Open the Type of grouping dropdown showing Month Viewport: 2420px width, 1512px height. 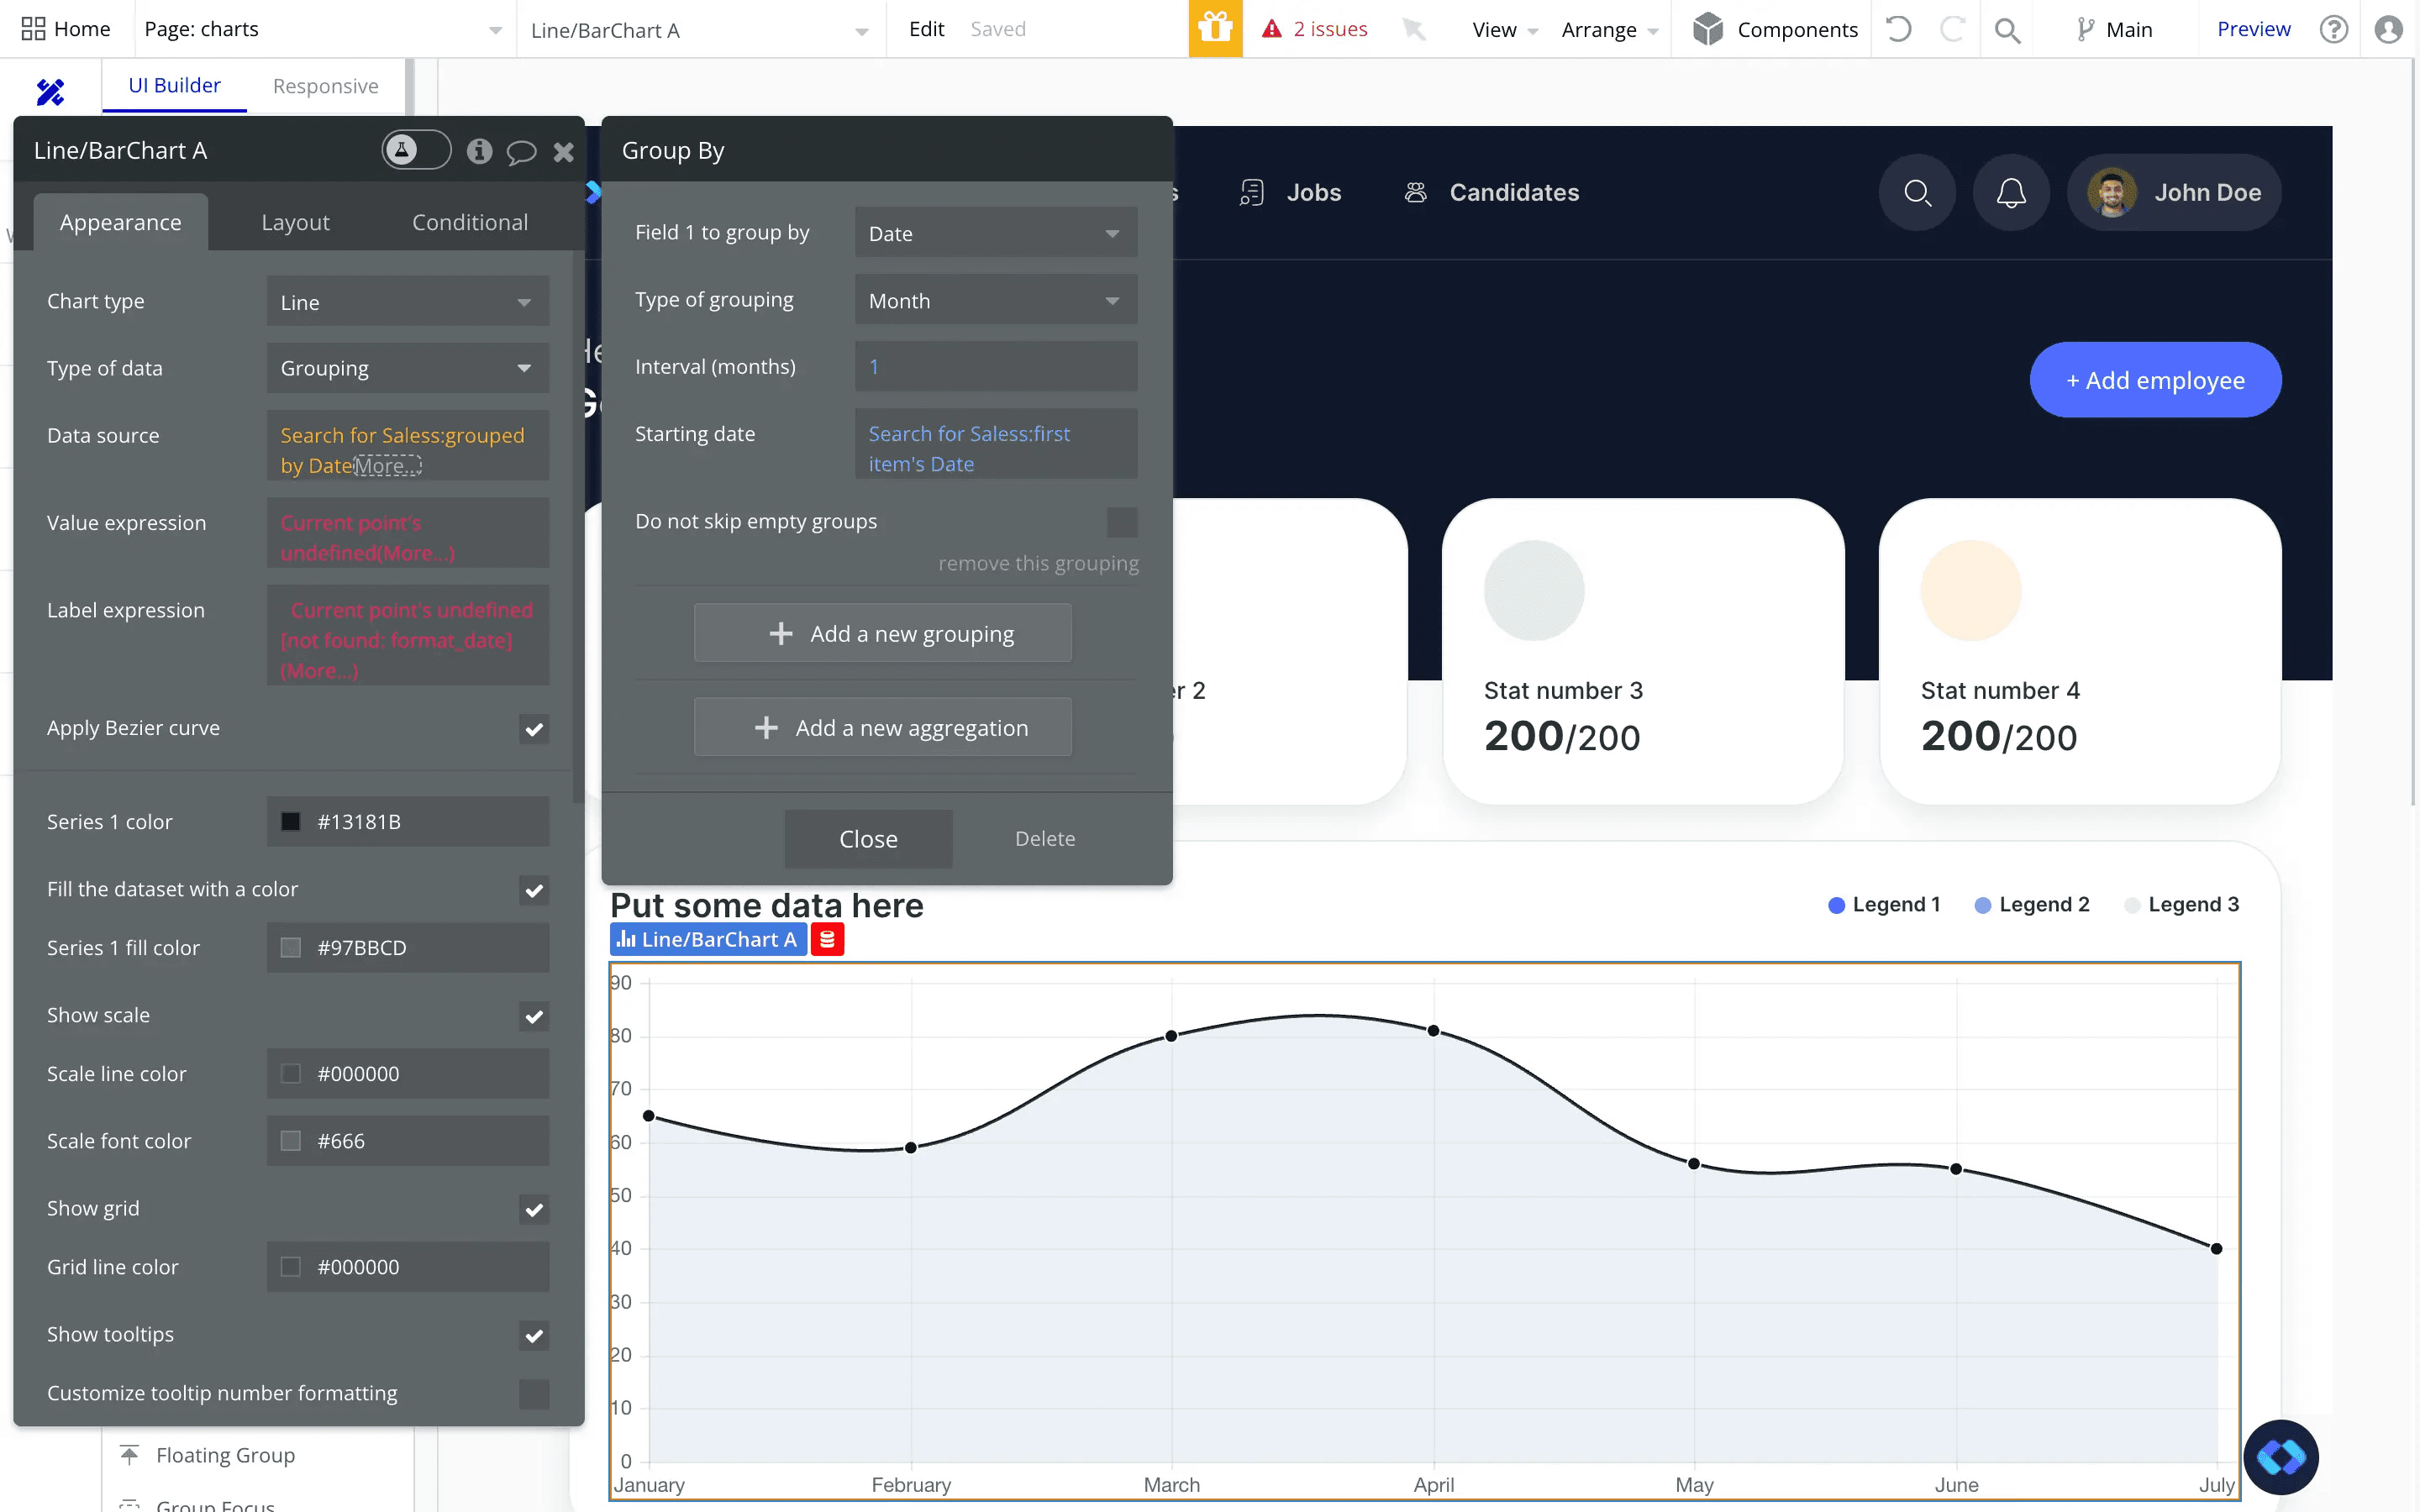pos(995,299)
